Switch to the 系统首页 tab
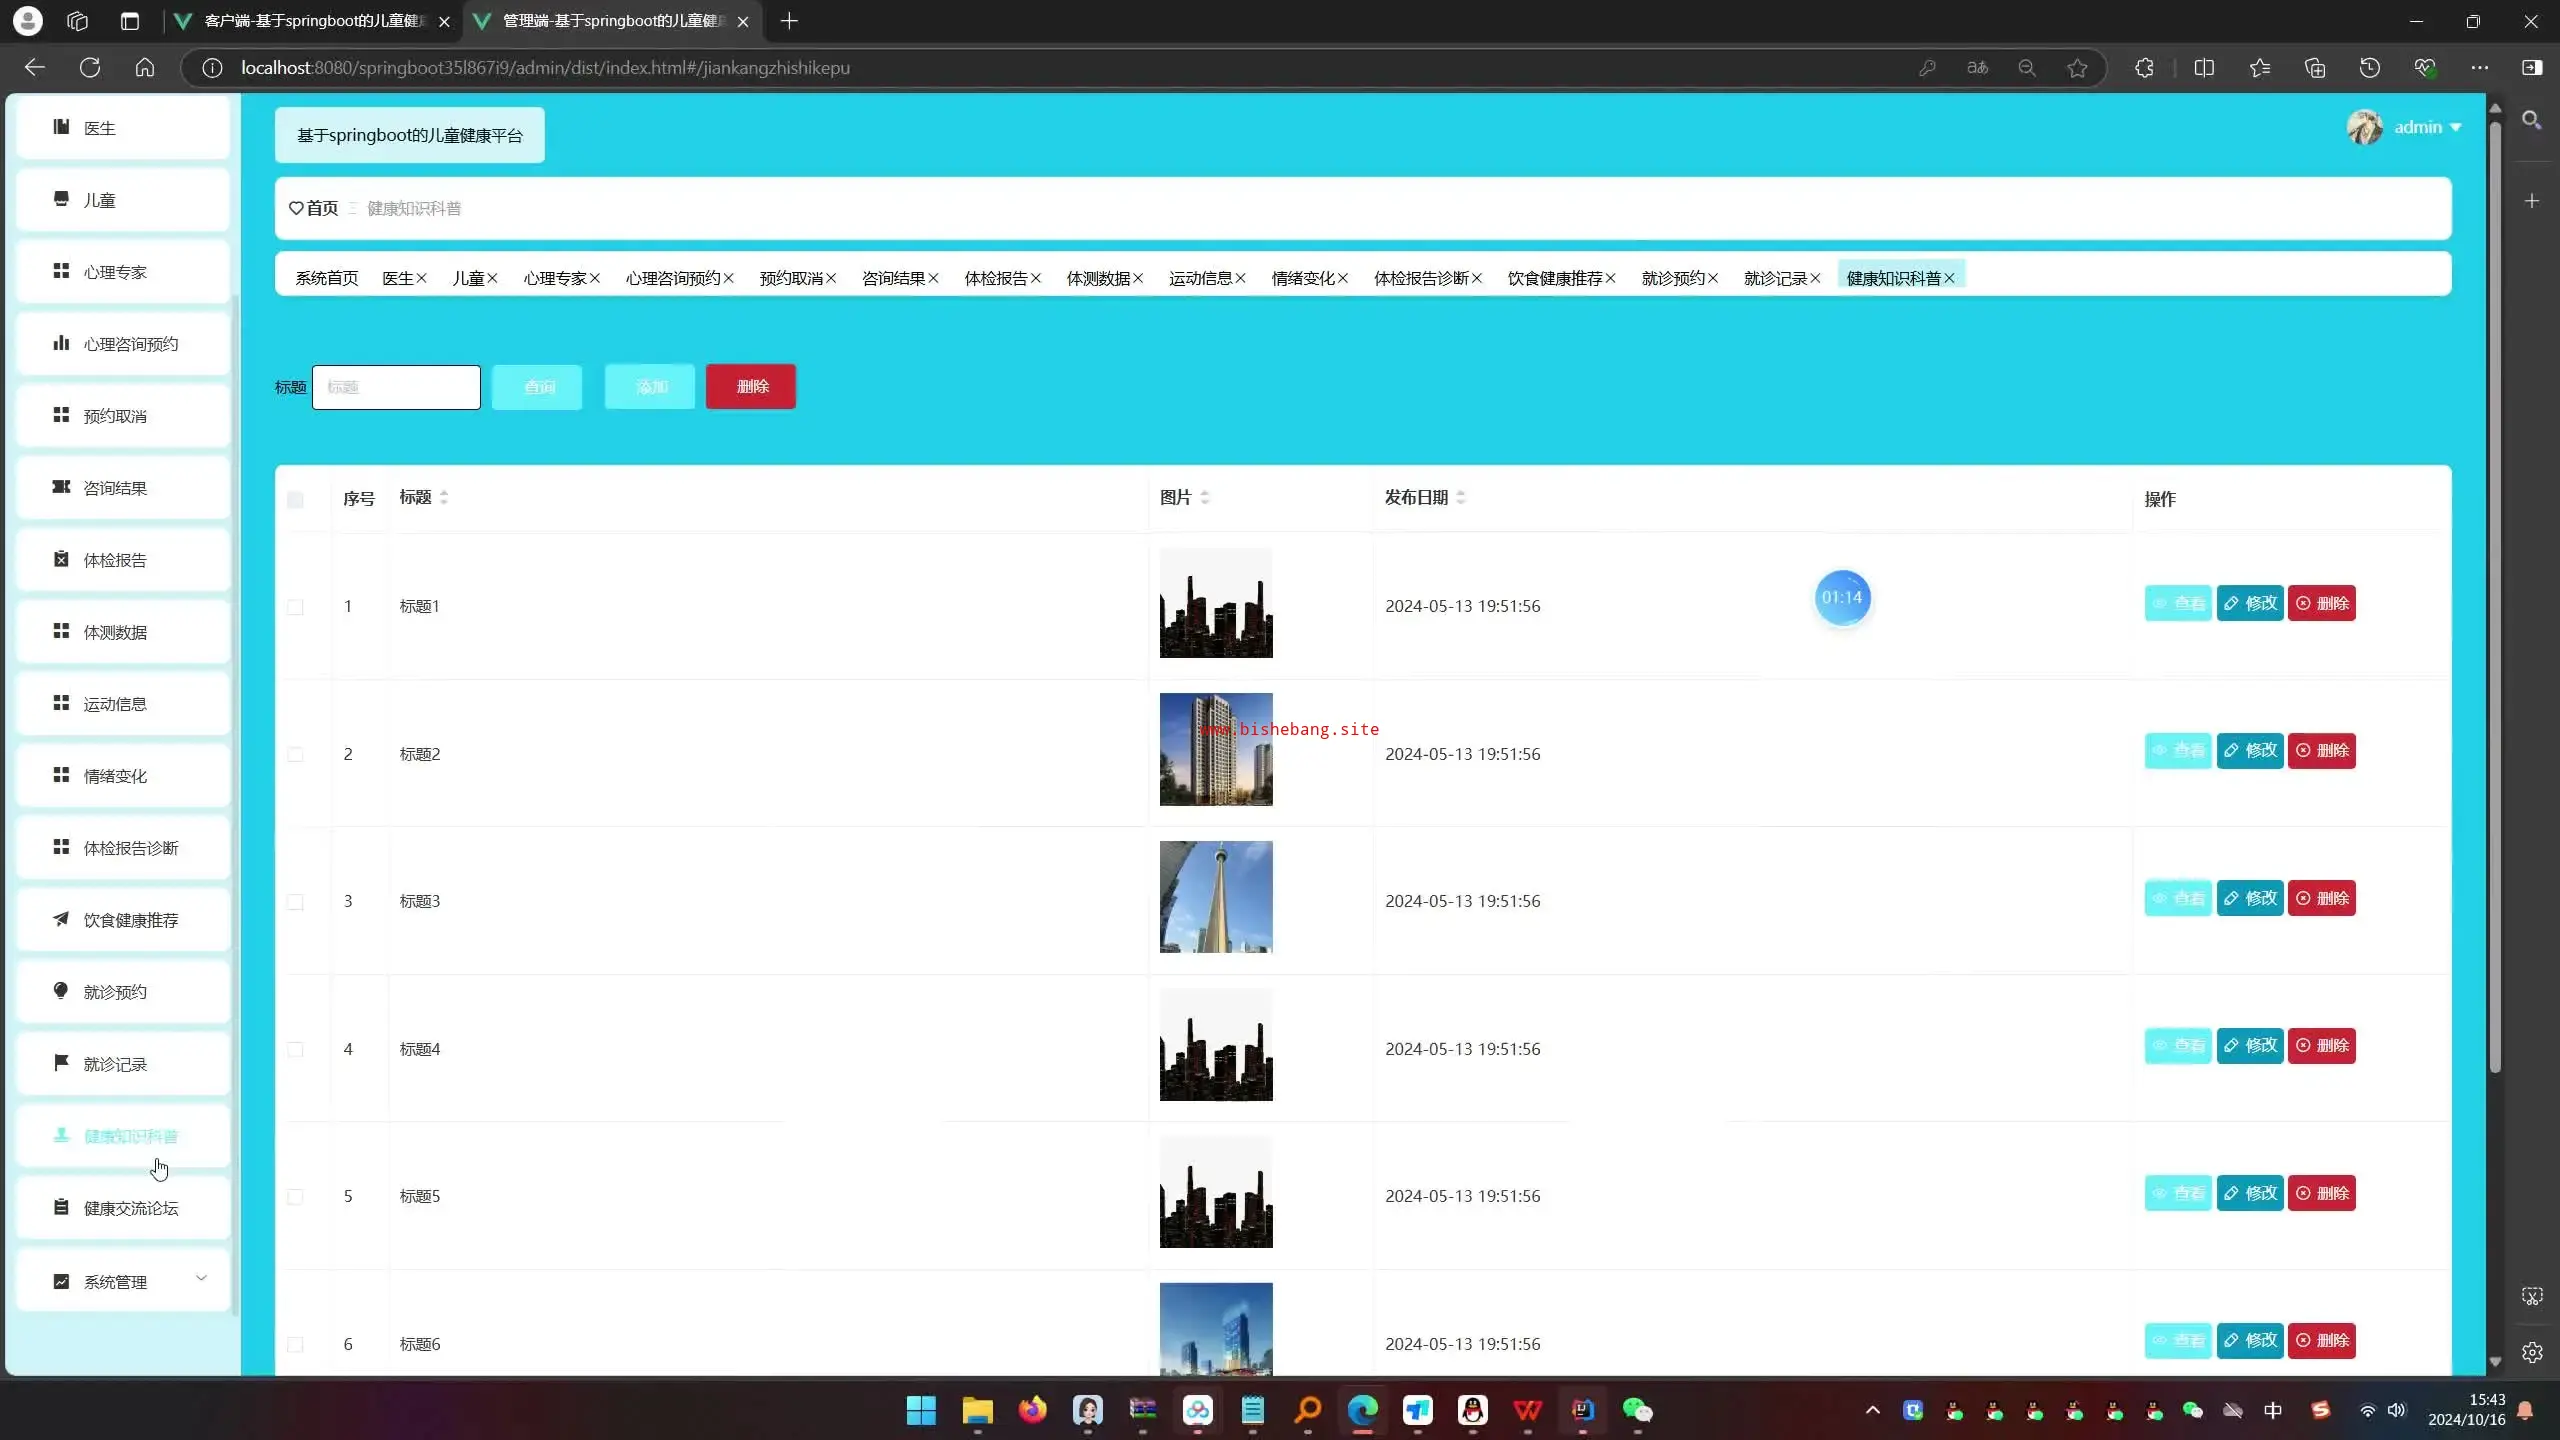2560x1440 pixels. click(326, 279)
